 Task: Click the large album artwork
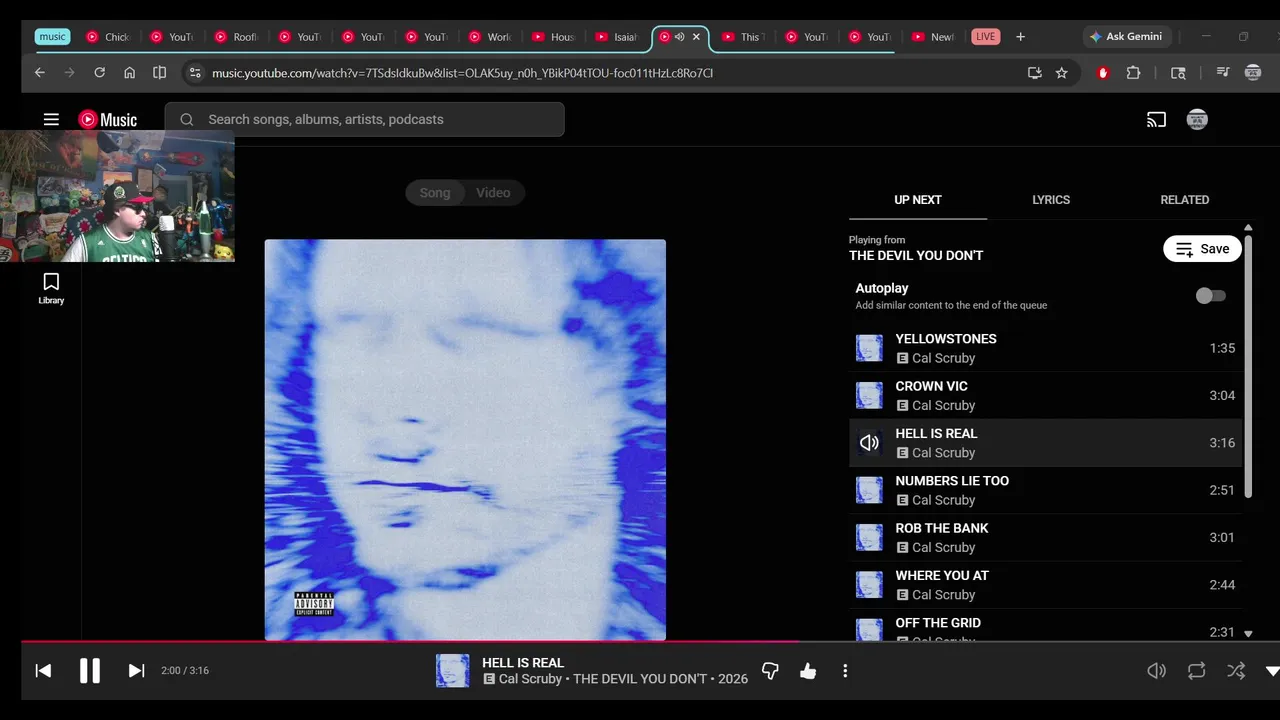coord(465,439)
